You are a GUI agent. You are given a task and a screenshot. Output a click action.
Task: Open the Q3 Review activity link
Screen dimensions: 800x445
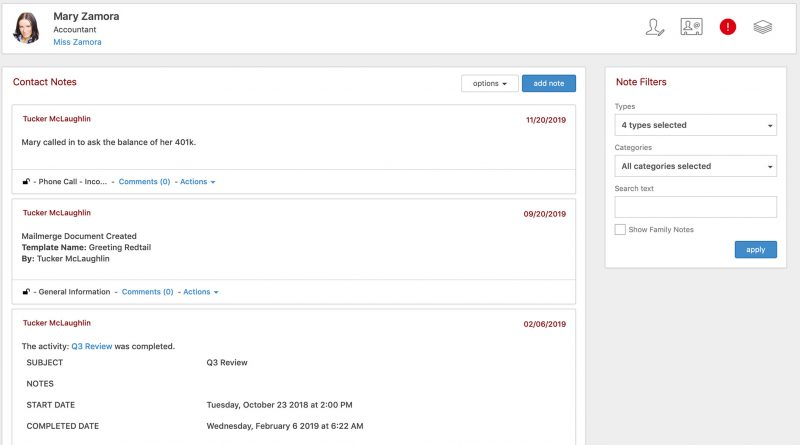92,346
